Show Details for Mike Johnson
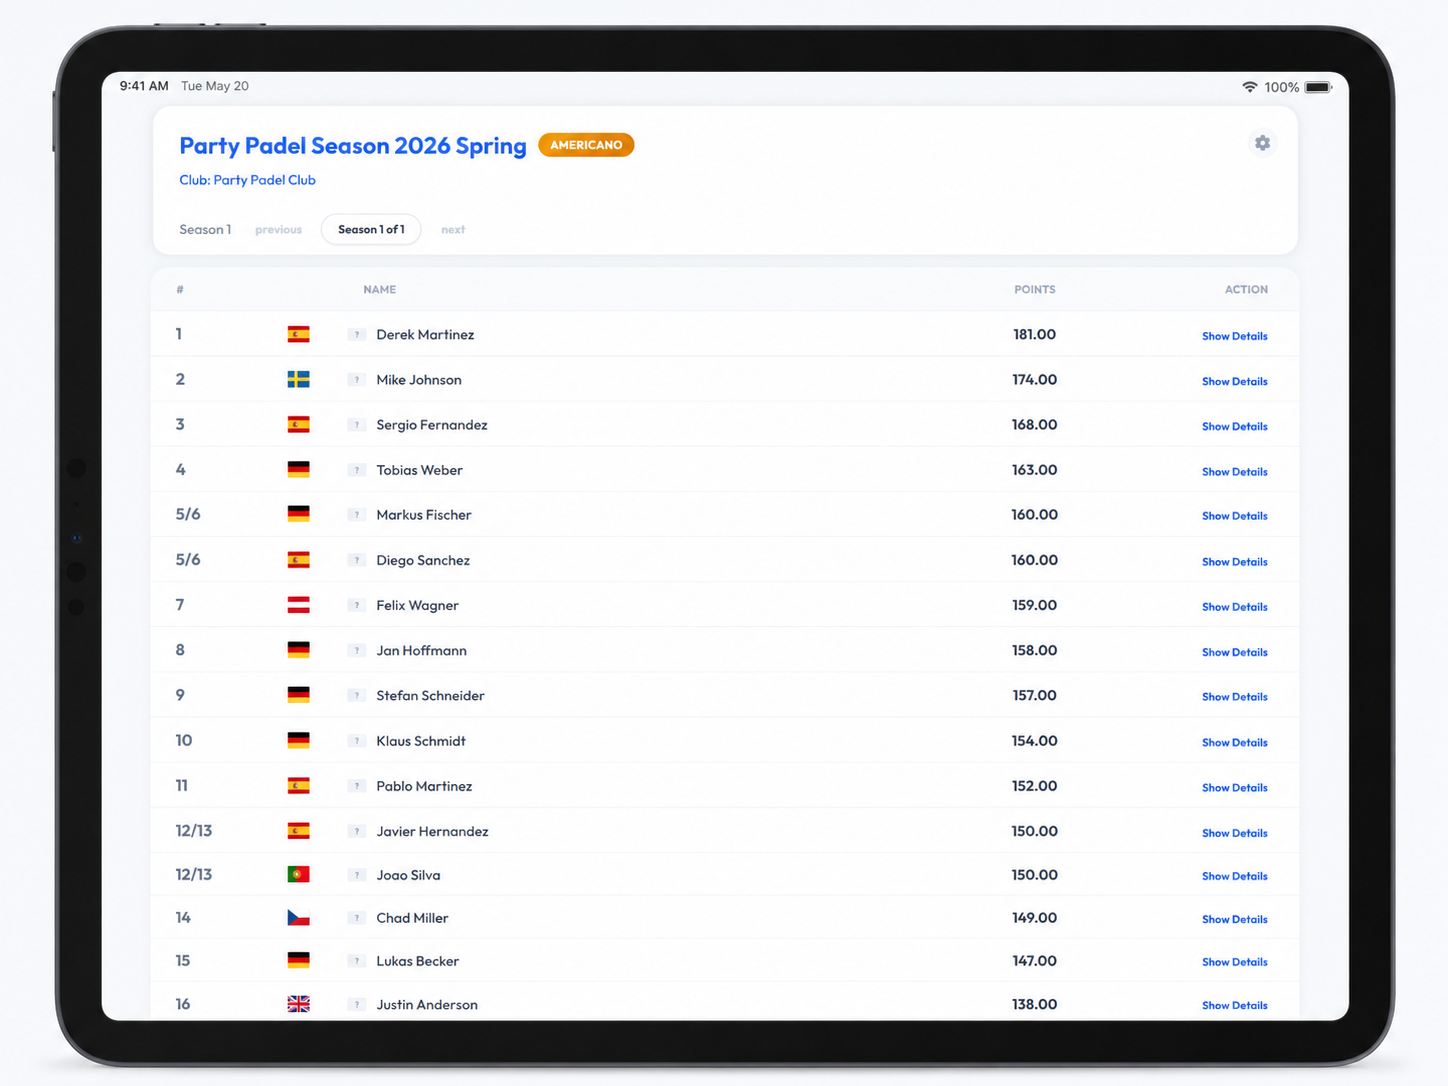Screen dimensions: 1448x1086 [x=1234, y=381]
